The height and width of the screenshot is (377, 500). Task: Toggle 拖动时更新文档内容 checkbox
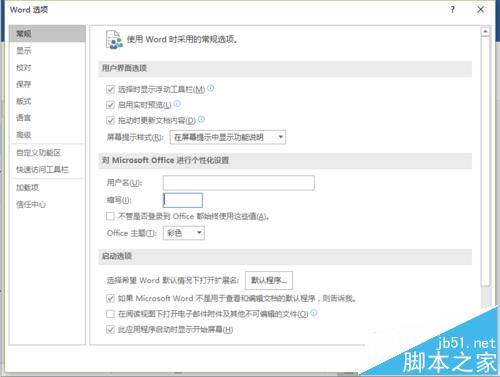tap(110, 120)
